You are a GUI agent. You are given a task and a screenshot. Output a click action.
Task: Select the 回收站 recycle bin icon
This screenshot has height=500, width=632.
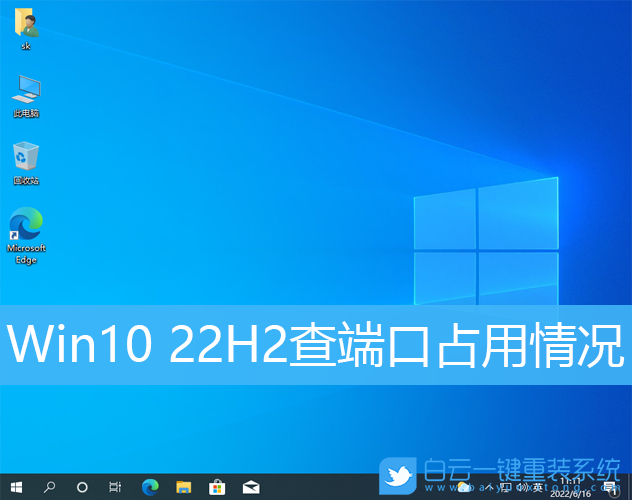tap(26, 163)
